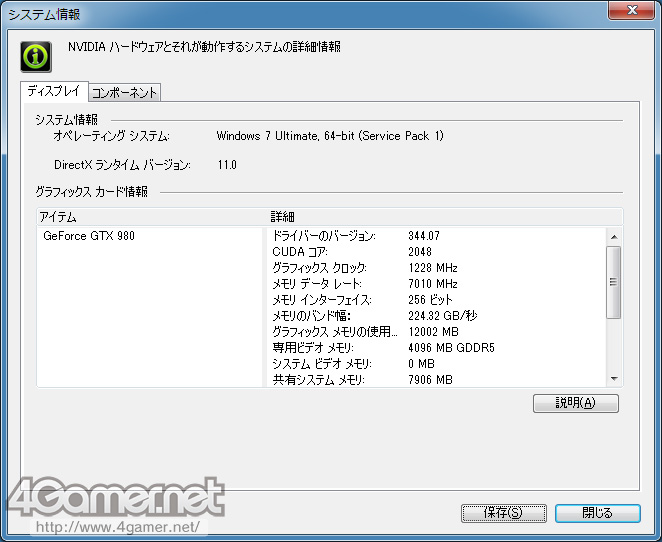Close the システム情報 window with X

click(x=631, y=10)
